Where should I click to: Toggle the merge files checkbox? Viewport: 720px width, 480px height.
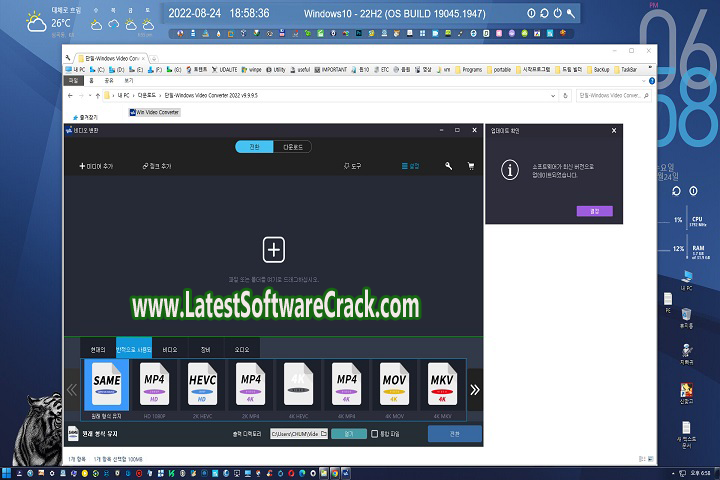pyautogui.click(x=374, y=434)
